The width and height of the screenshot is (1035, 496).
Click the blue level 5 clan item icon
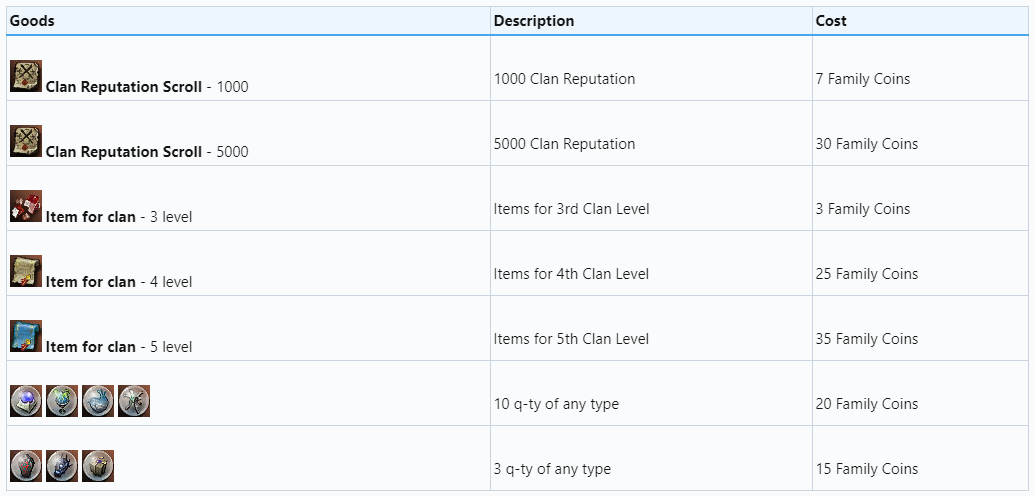26,336
